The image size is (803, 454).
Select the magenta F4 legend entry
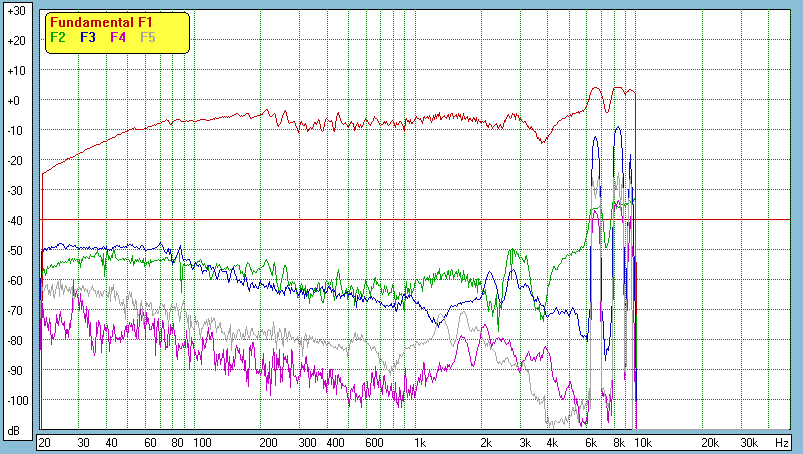[118, 37]
